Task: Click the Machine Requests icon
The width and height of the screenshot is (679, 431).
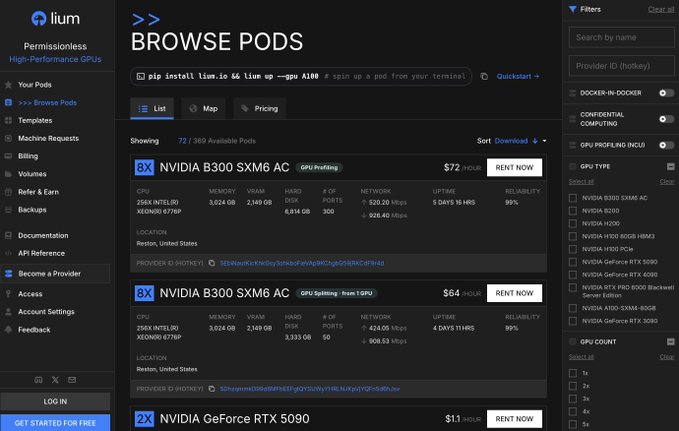Action: click(x=8, y=138)
